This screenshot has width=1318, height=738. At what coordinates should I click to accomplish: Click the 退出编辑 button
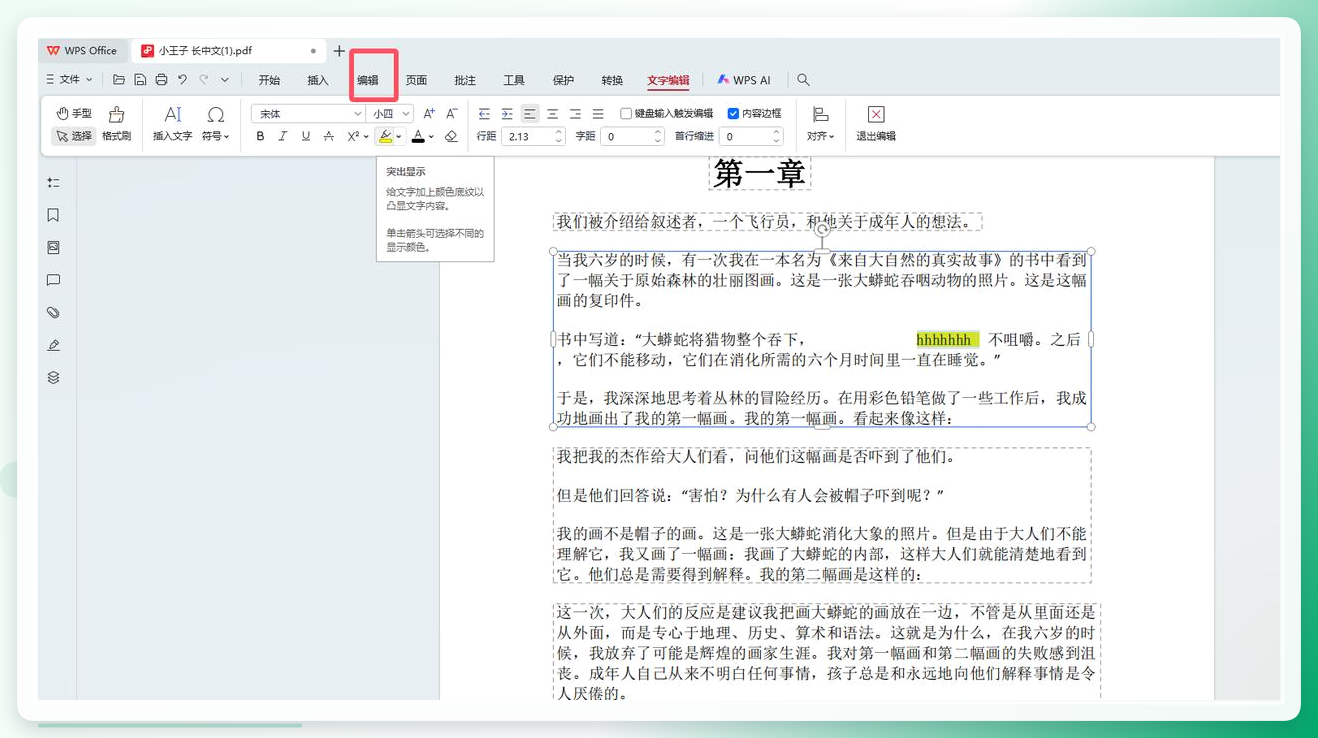pyautogui.click(x=876, y=124)
